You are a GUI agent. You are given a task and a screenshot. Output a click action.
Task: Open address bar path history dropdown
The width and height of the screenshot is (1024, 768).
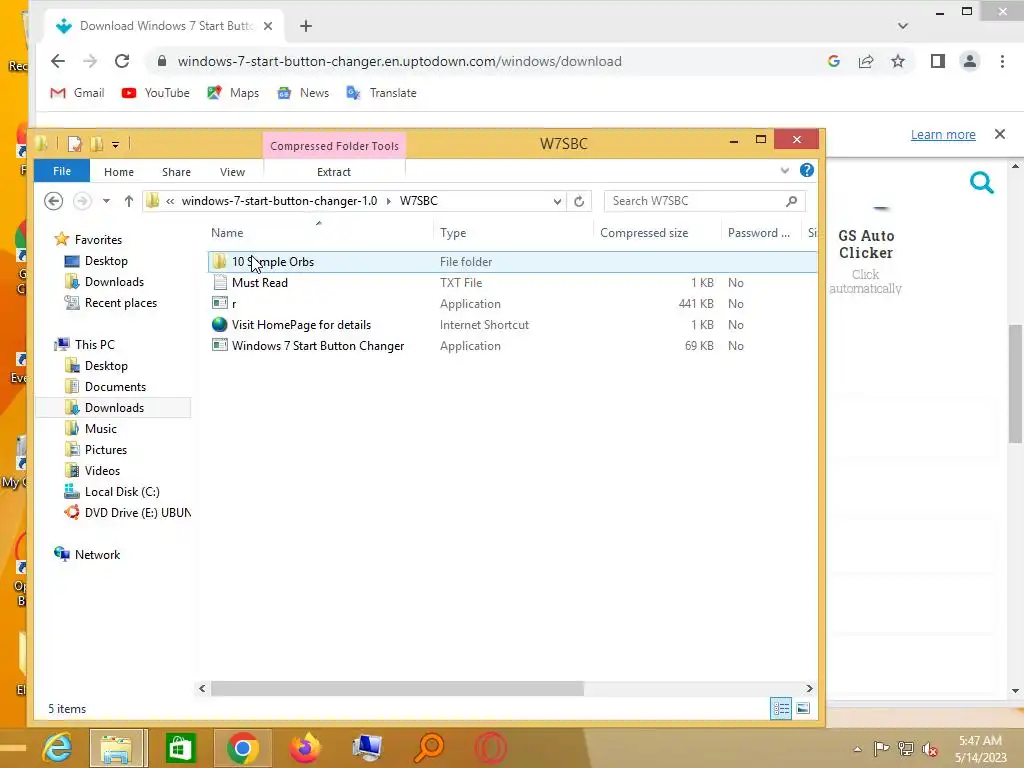[557, 201]
